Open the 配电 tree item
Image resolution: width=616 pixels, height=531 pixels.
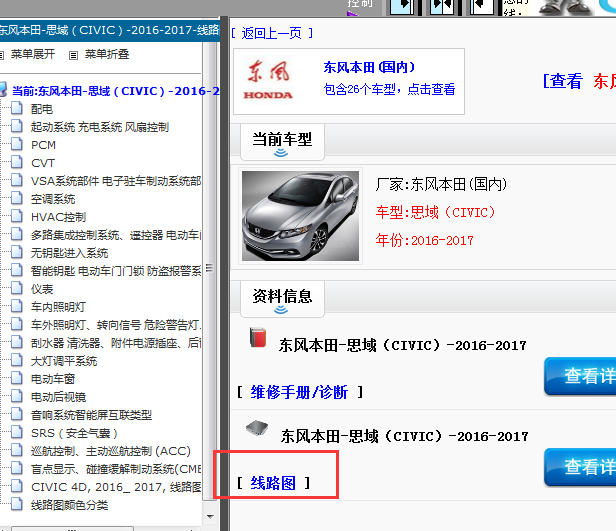click(x=42, y=109)
